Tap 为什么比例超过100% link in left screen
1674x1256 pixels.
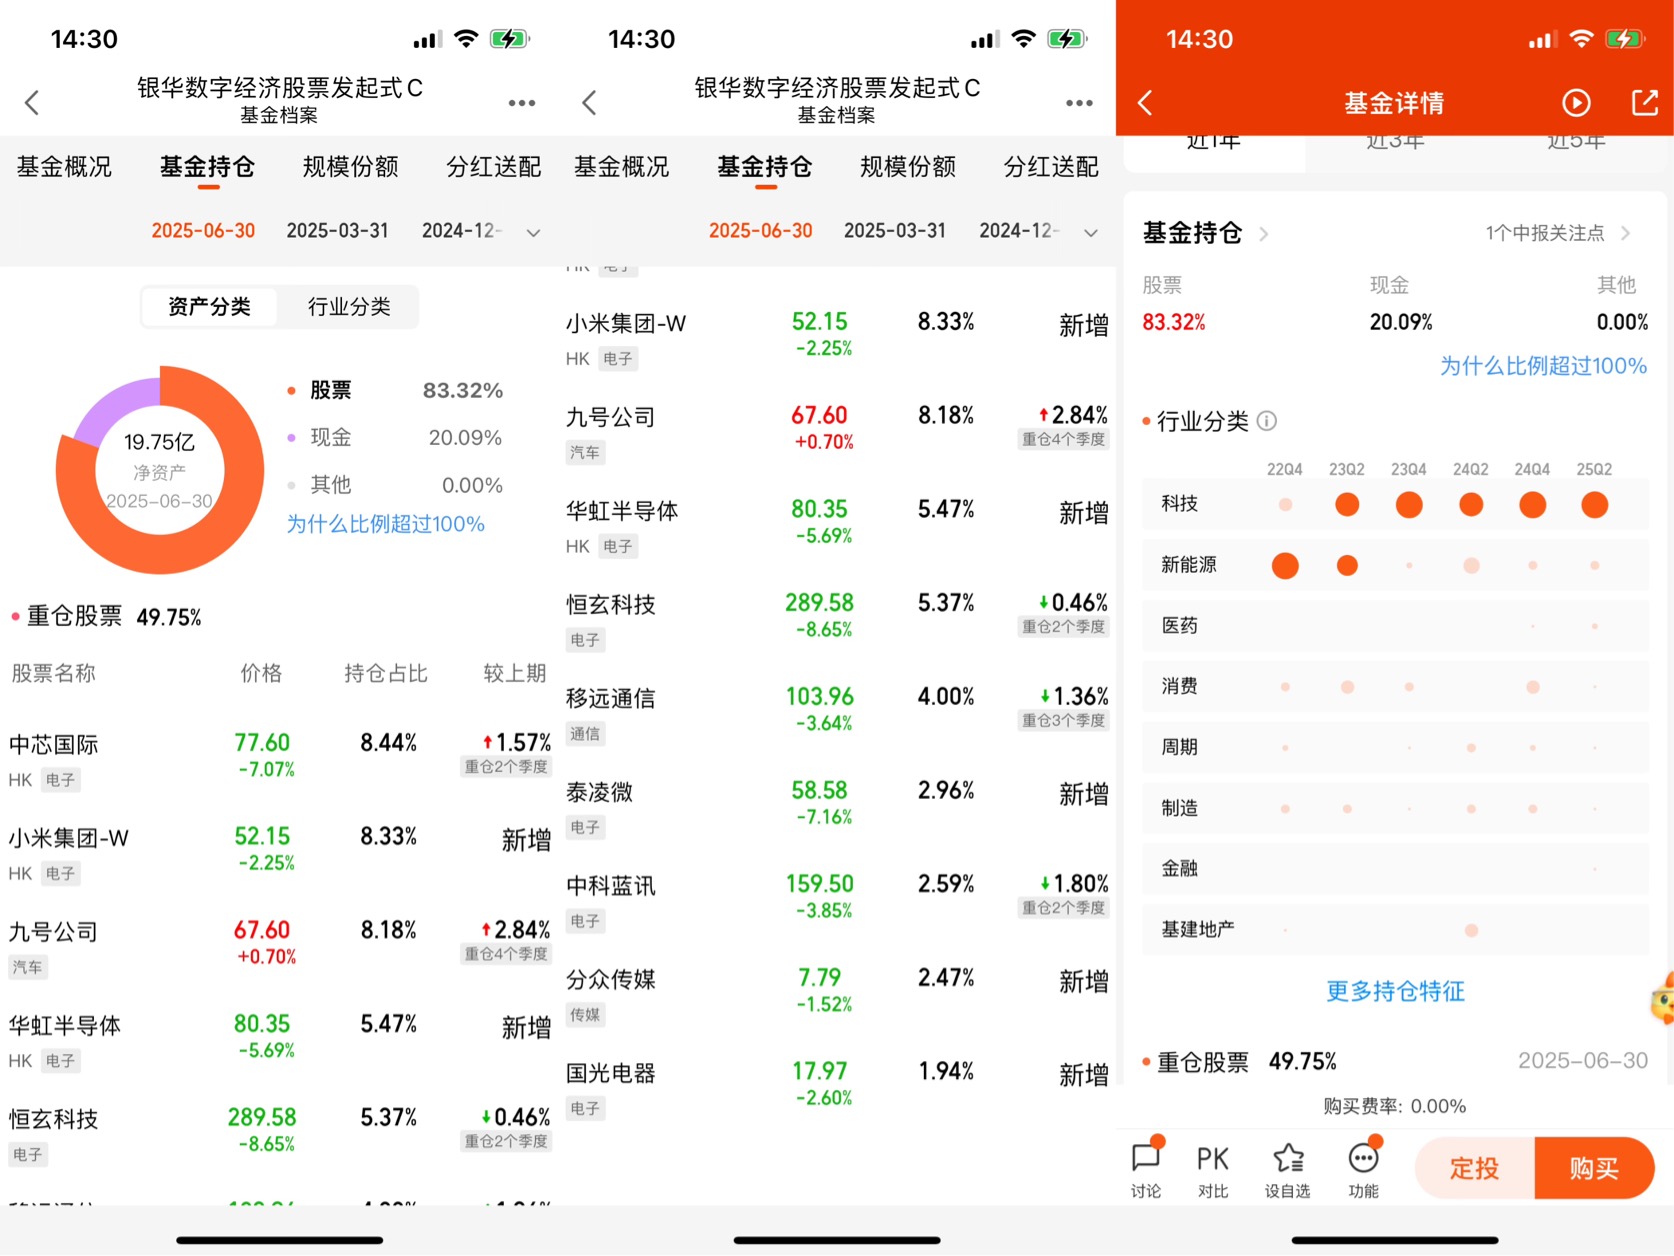click(x=386, y=524)
